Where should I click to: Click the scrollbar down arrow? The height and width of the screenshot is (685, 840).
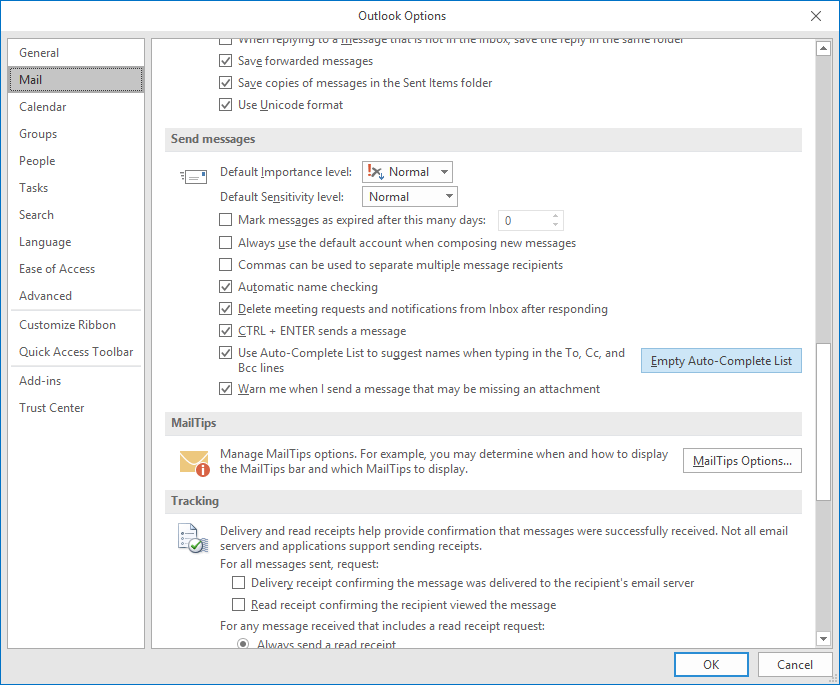coord(823,638)
